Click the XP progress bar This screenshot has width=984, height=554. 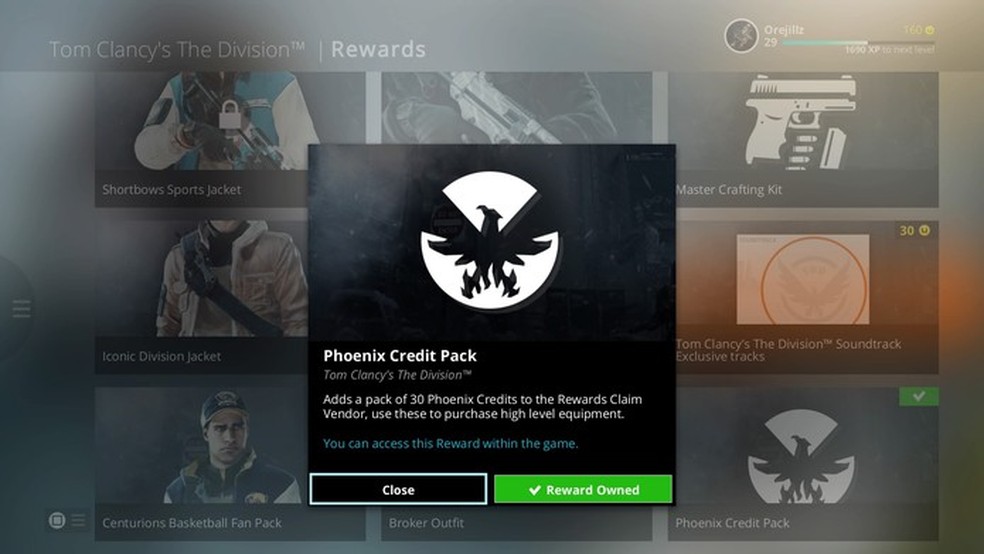(x=858, y=43)
